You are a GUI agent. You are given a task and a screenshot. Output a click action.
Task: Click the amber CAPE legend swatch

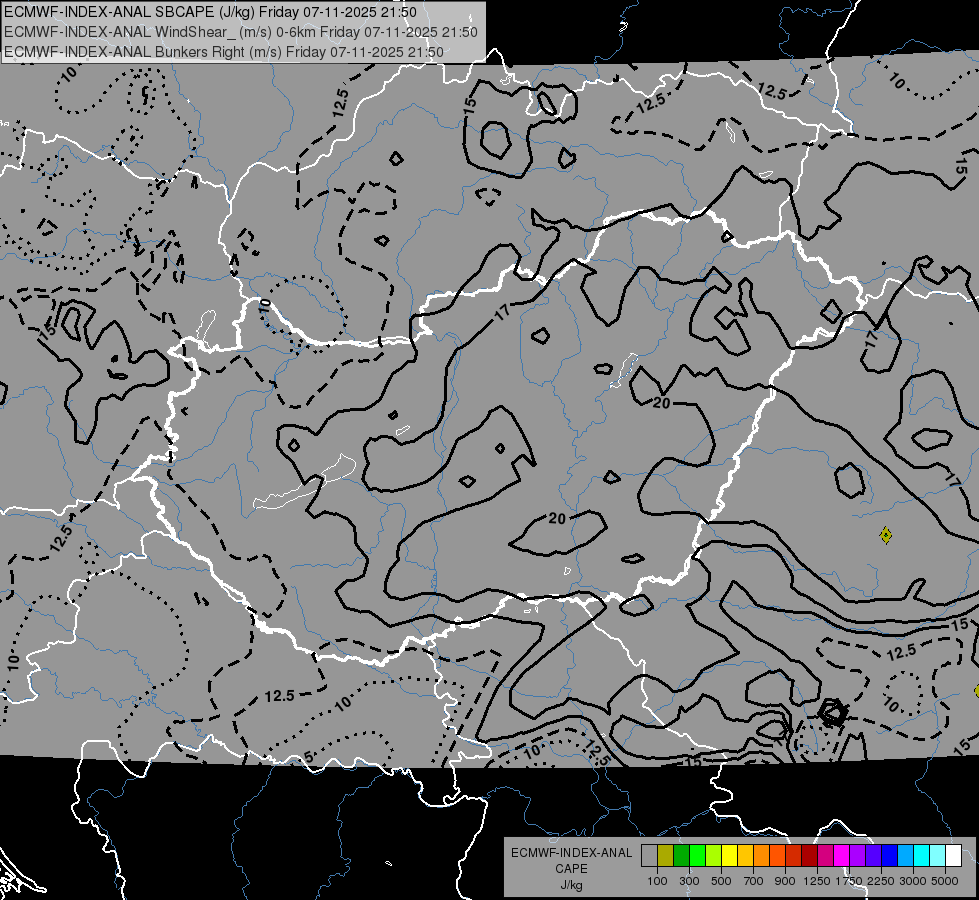pos(745,856)
